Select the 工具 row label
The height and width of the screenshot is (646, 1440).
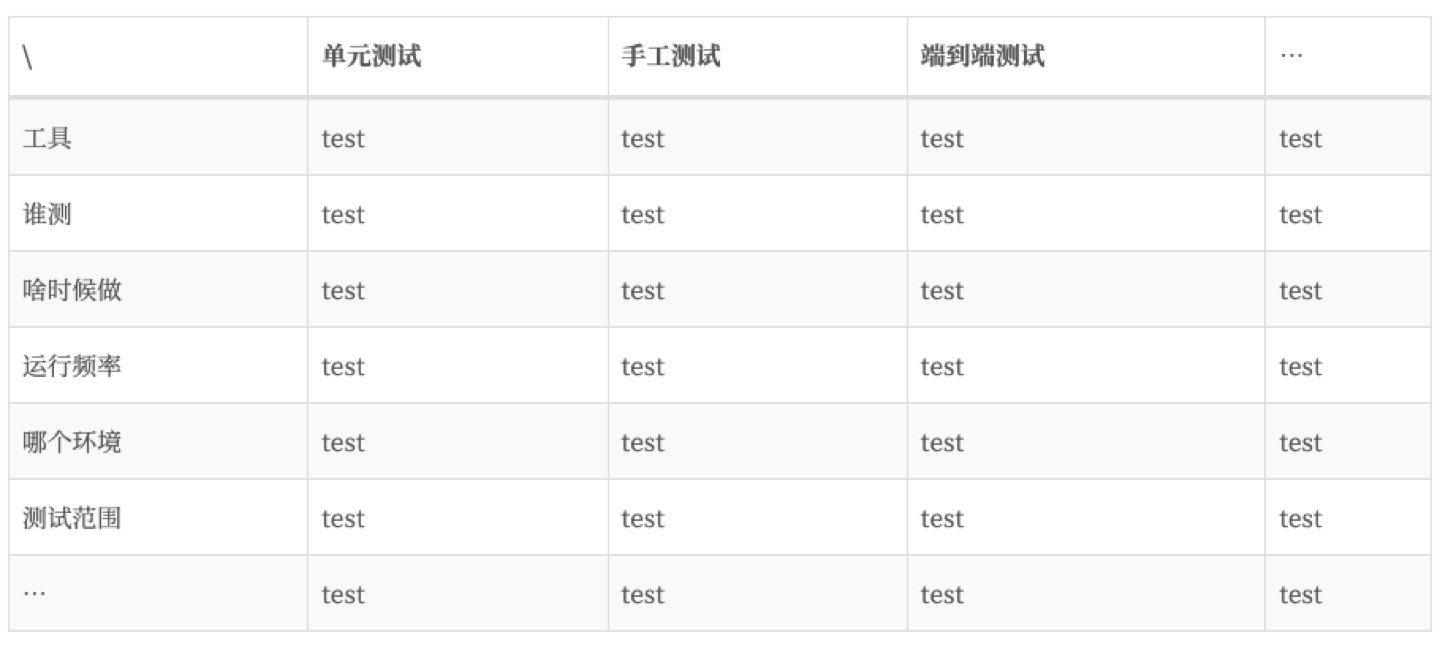(47, 138)
